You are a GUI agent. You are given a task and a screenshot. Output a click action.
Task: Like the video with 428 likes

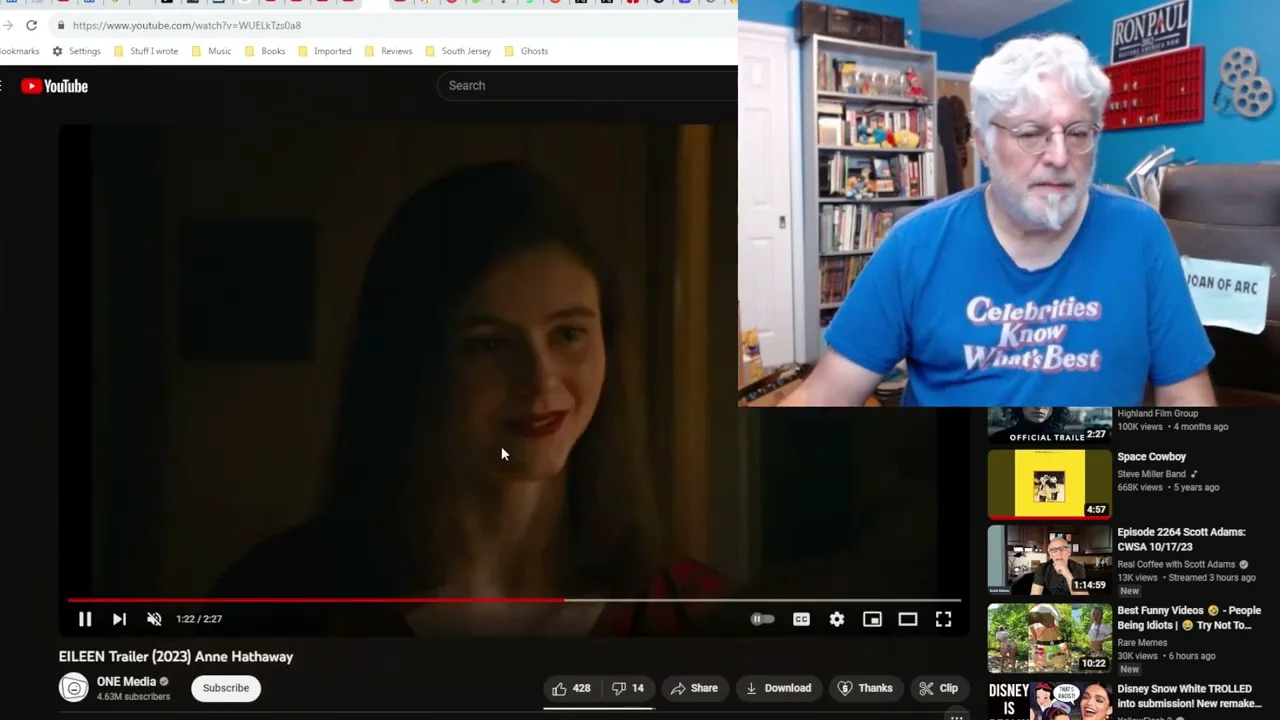tap(571, 688)
